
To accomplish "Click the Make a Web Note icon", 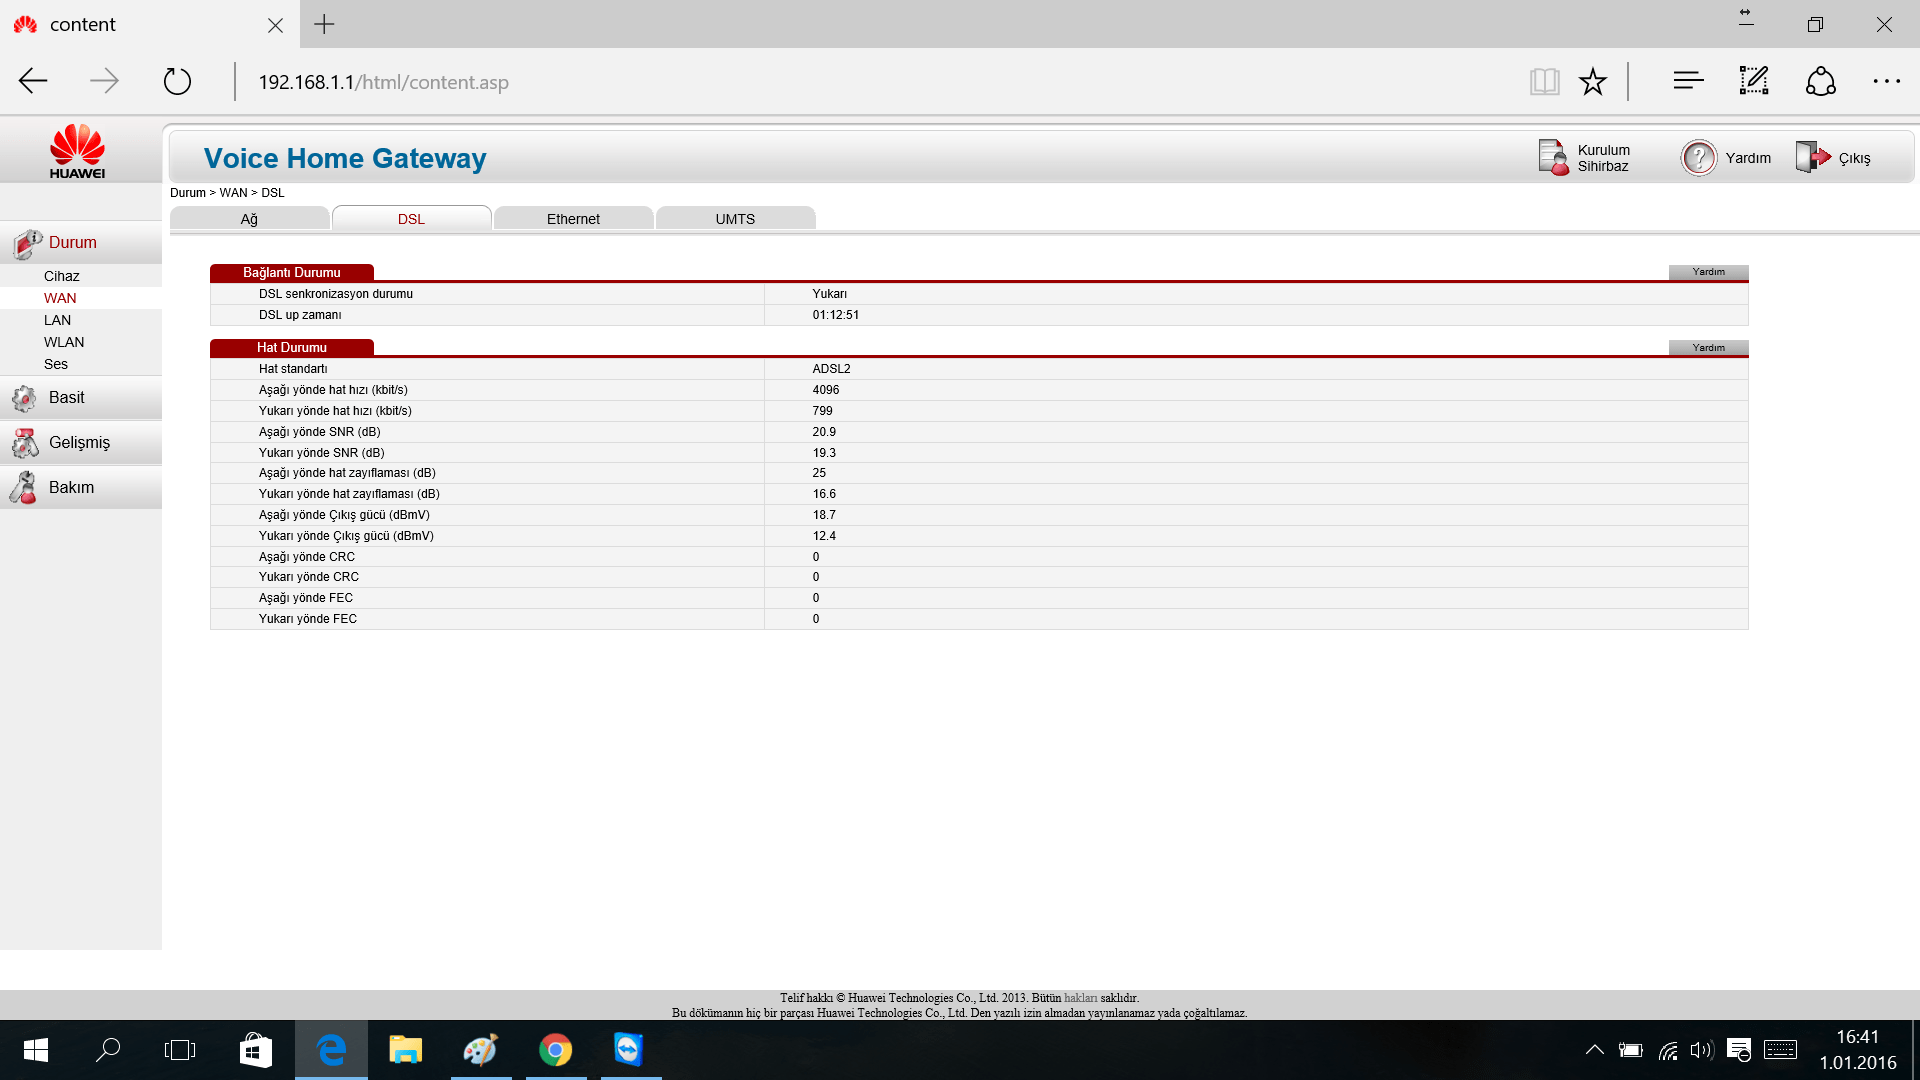I will [x=1754, y=82].
